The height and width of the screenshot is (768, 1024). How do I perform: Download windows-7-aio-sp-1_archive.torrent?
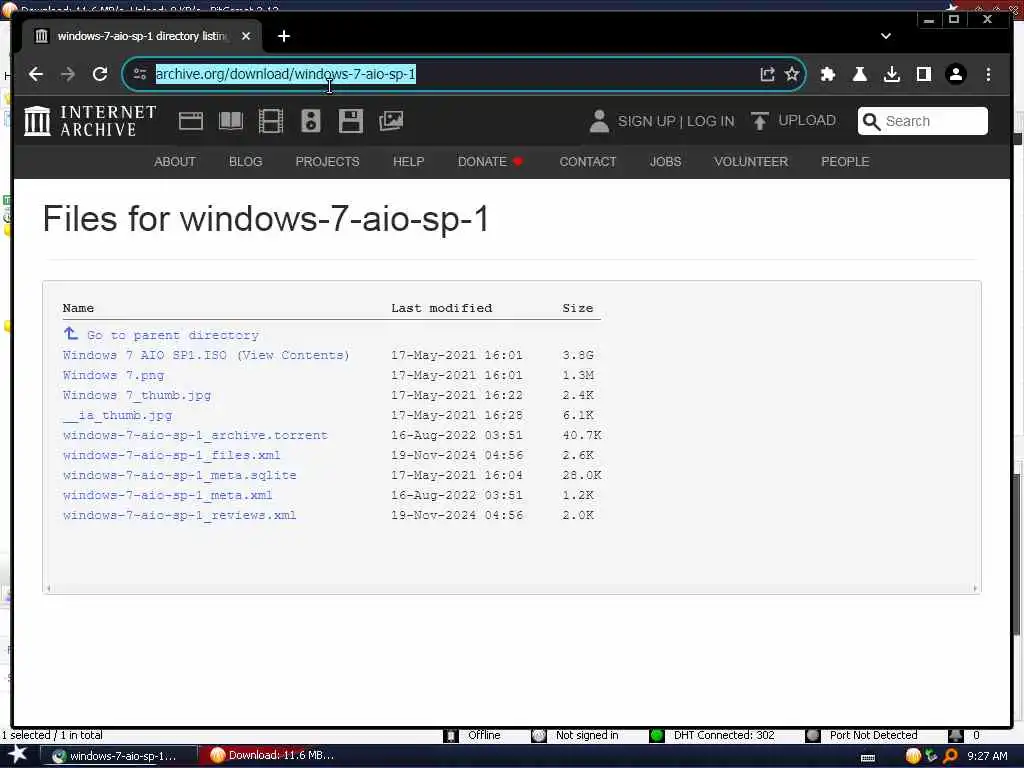(195, 436)
